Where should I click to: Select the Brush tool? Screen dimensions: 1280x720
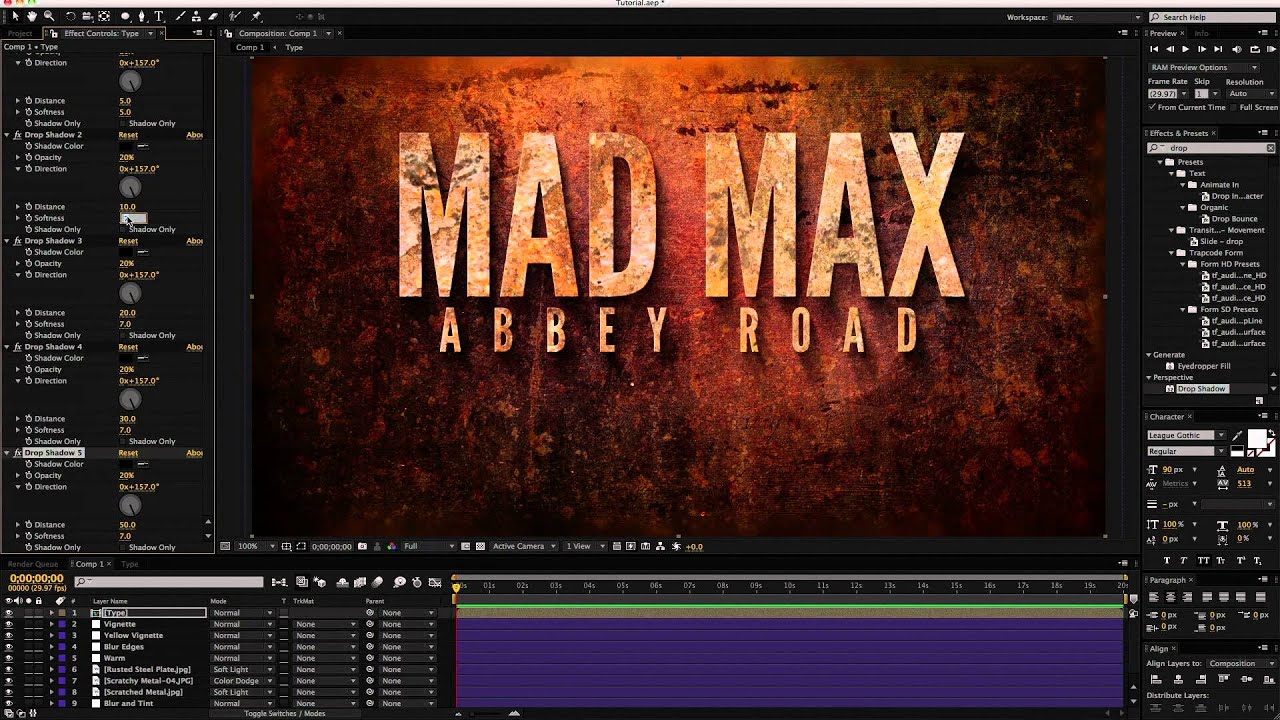point(179,16)
